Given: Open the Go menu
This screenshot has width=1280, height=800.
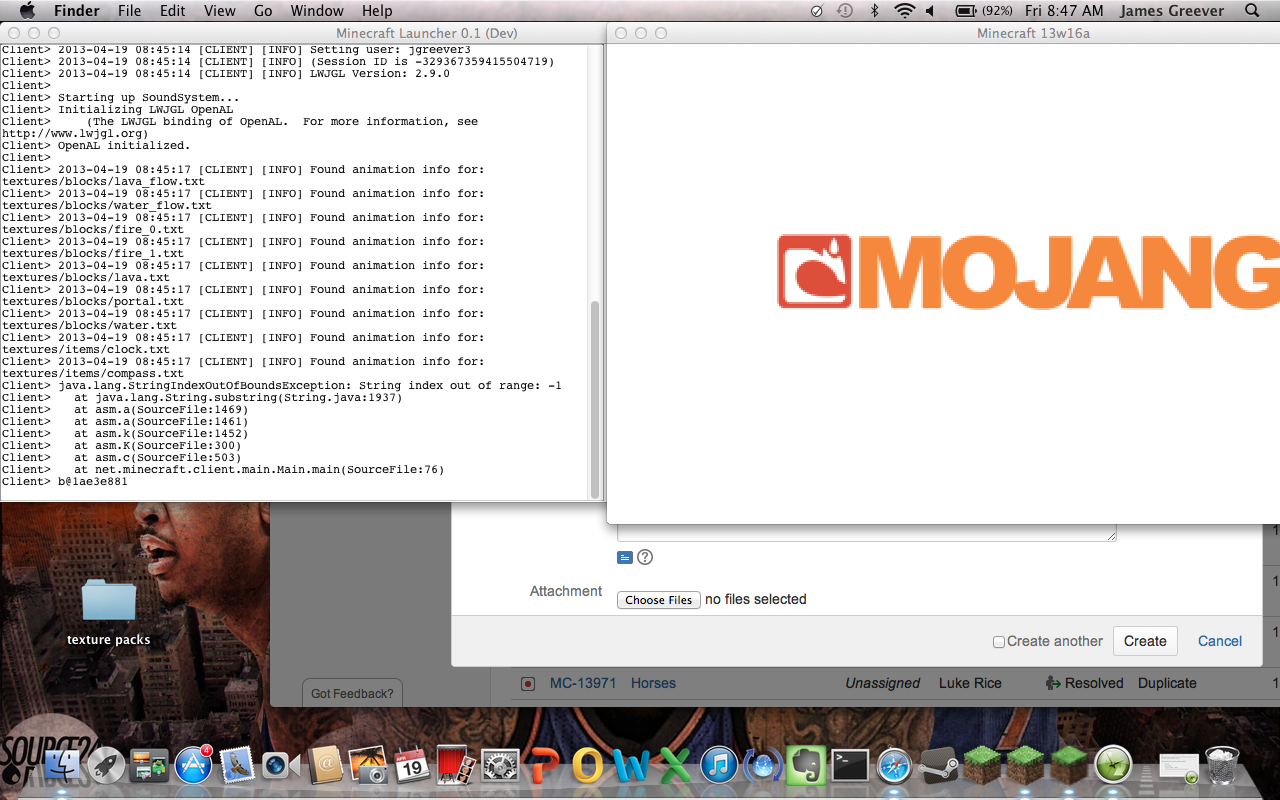Looking at the screenshot, I should tap(263, 11).
